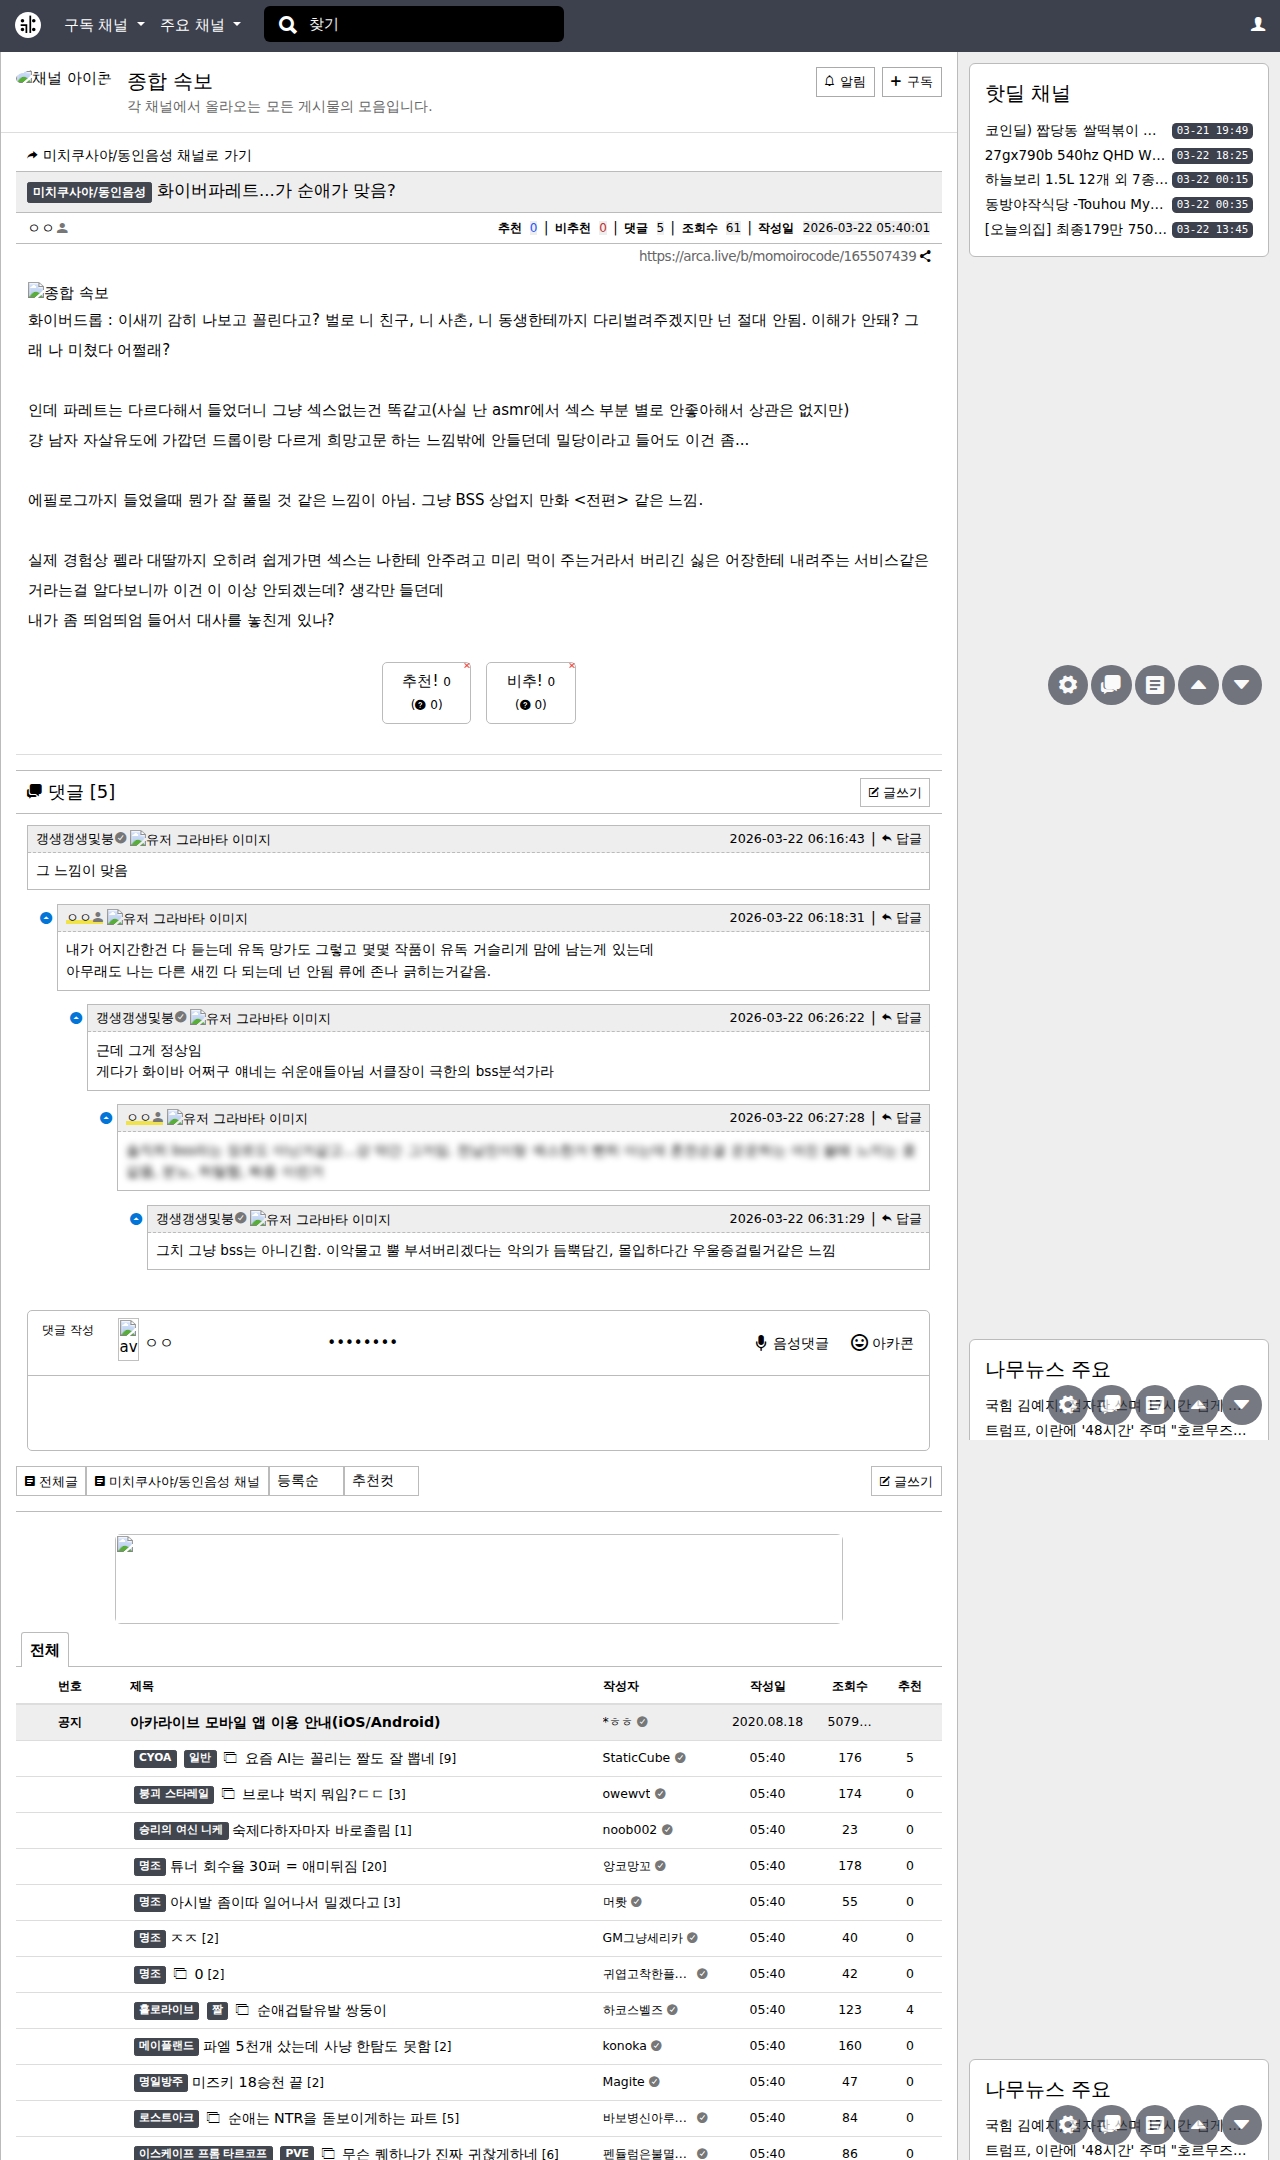Click the comment password field
1280x2160 pixels.
pos(363,1343)
